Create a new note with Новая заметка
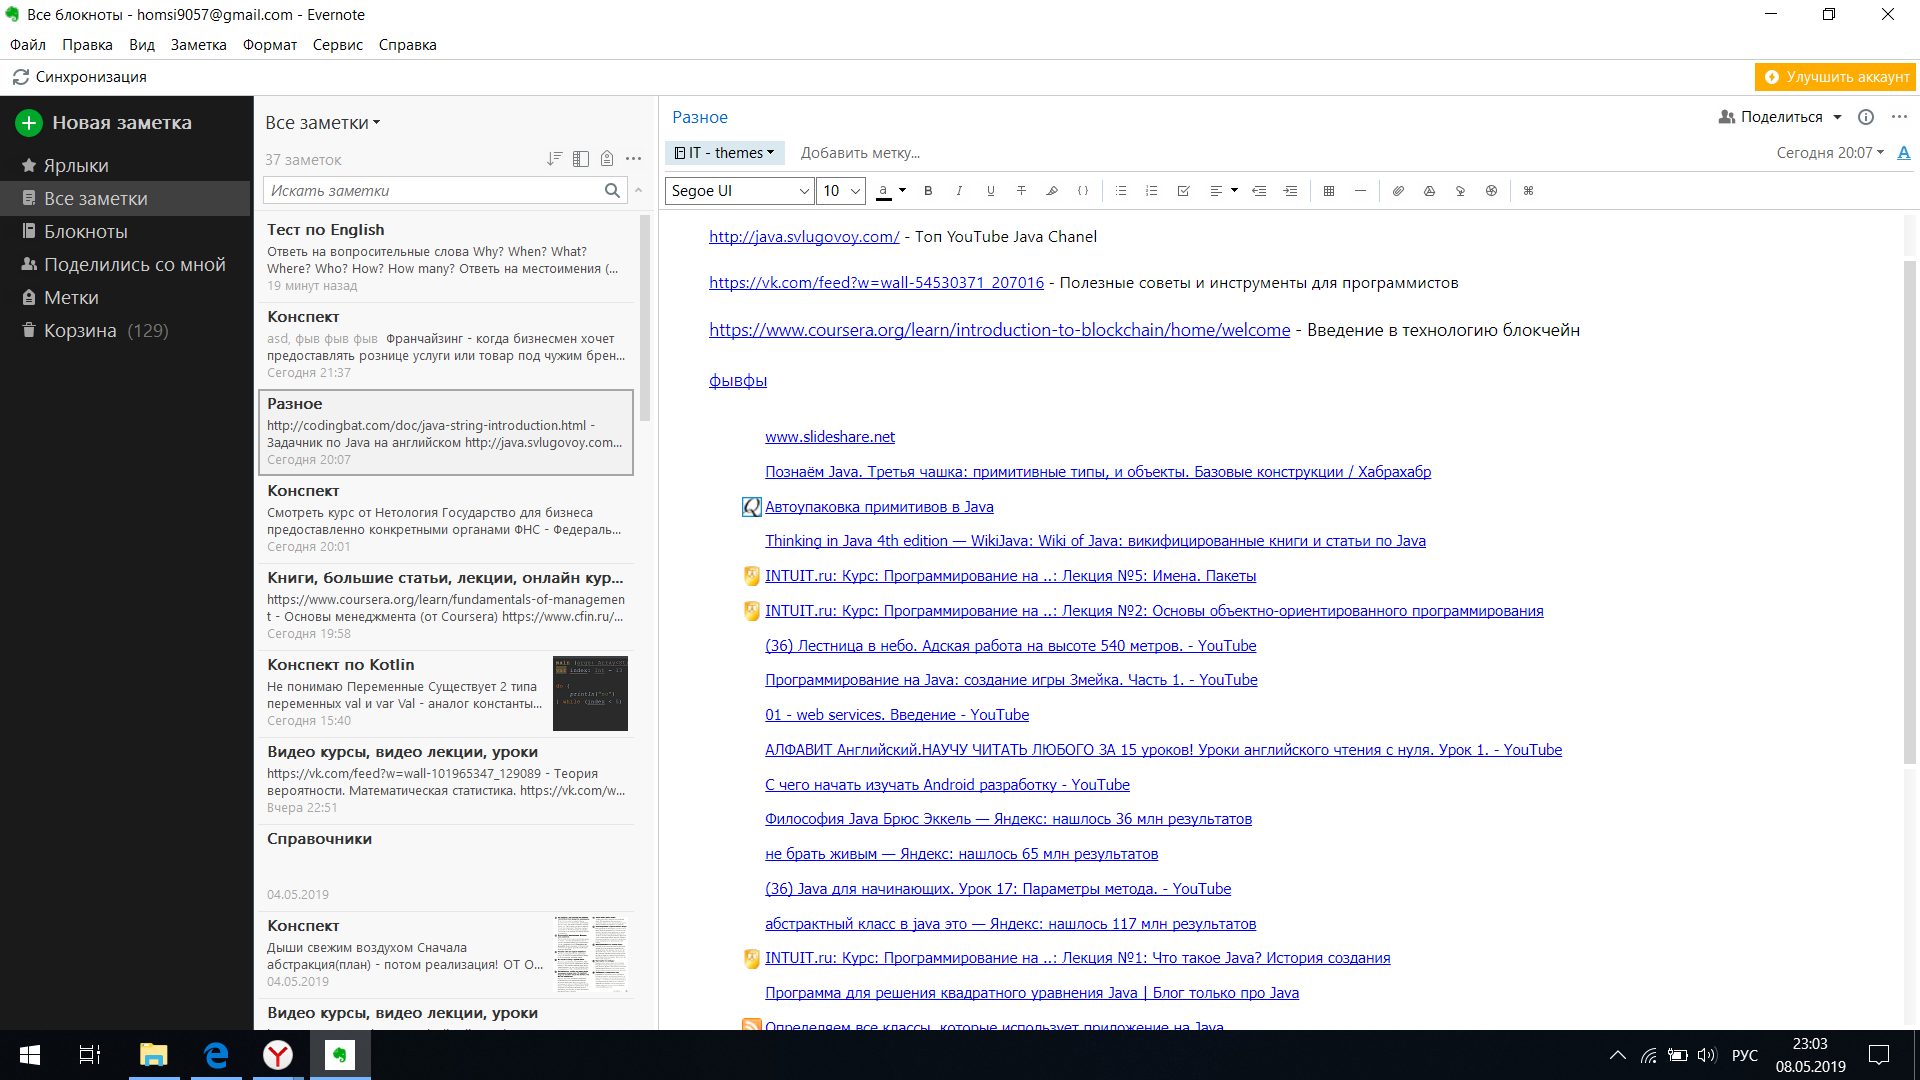The height and width of the screenshot is (1080, 1920). pos(104,123)
